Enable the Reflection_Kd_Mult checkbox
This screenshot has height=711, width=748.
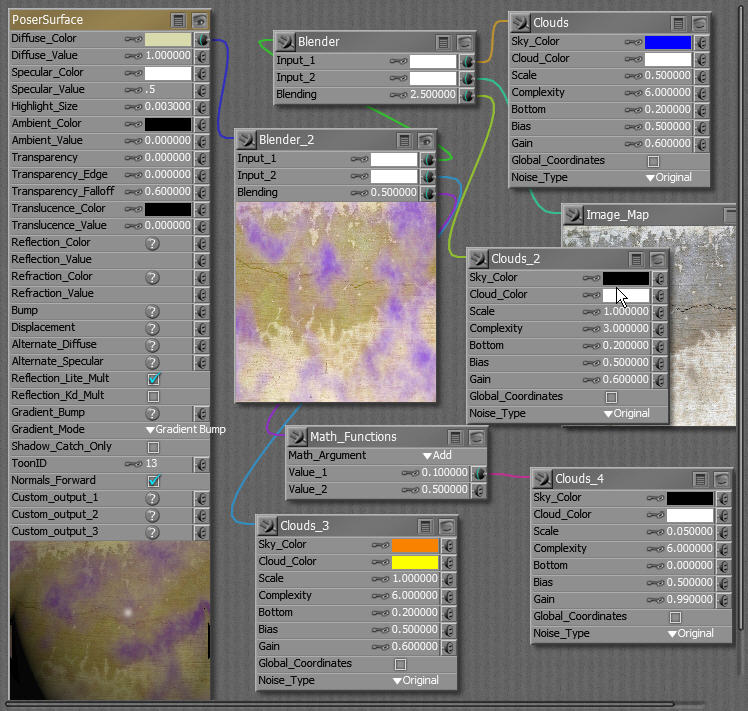click(154, 396)
